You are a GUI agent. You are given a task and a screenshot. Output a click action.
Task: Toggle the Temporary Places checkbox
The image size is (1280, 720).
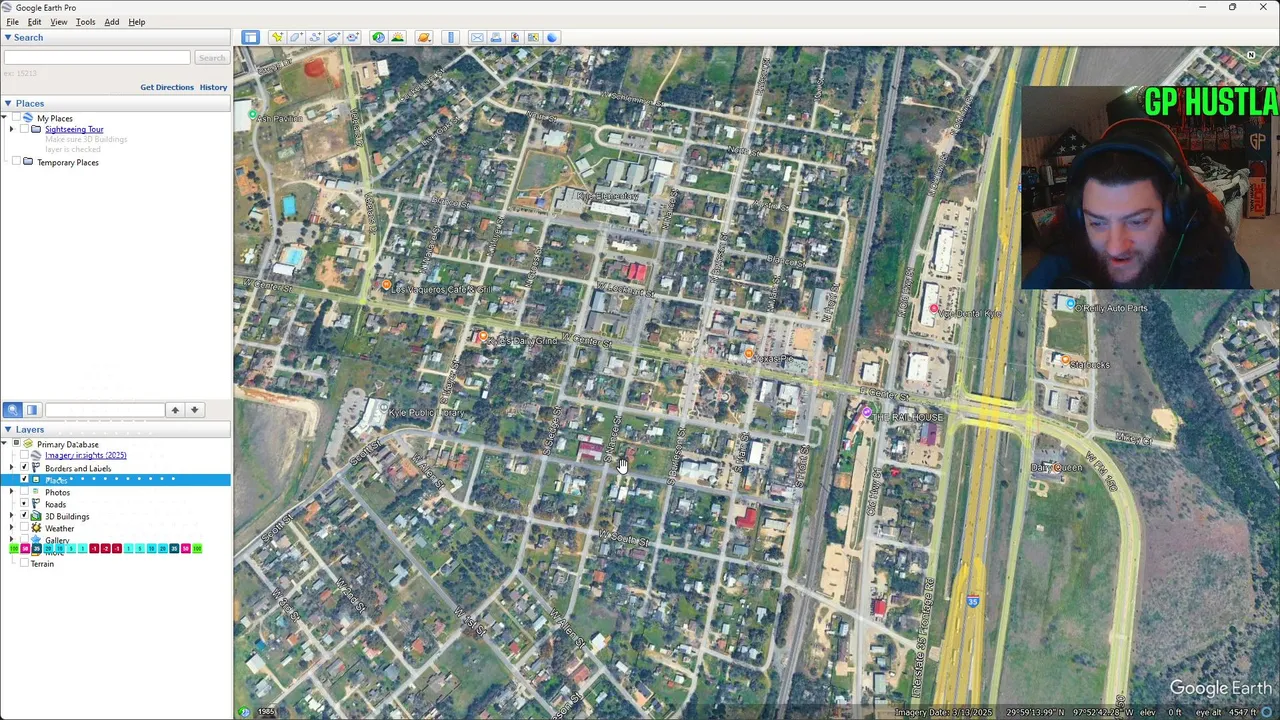pos(15,162)
